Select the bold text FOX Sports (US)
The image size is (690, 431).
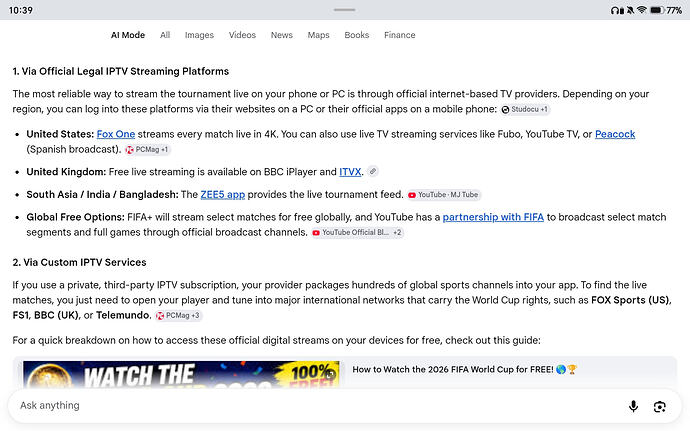631,300
